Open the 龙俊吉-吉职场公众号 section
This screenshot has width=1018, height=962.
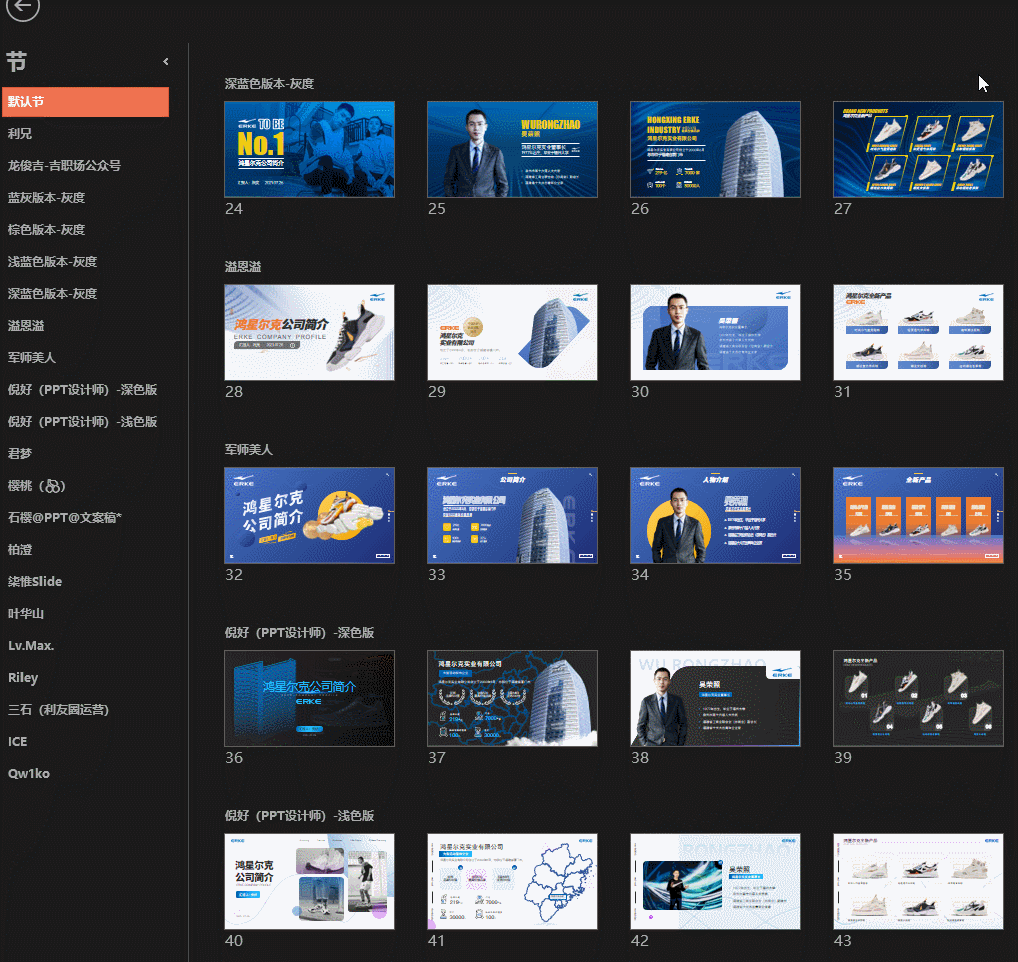(x=64, y=166)
